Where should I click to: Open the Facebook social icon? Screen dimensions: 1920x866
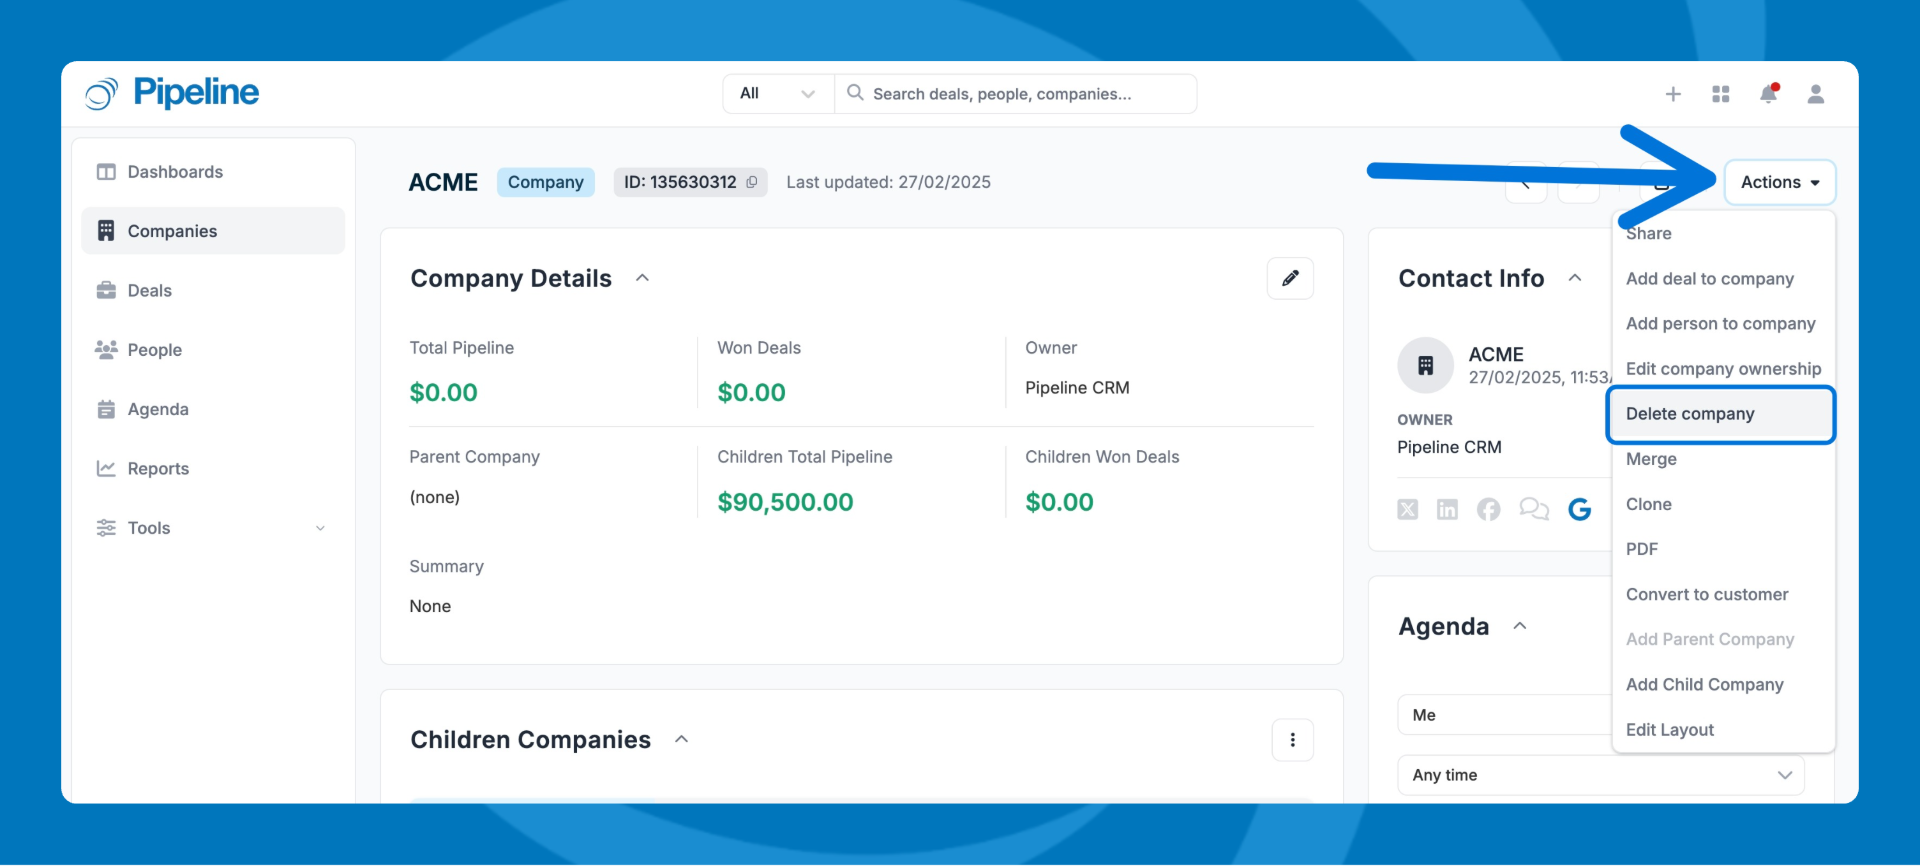pyautogui.click(x=1489, y=510)
